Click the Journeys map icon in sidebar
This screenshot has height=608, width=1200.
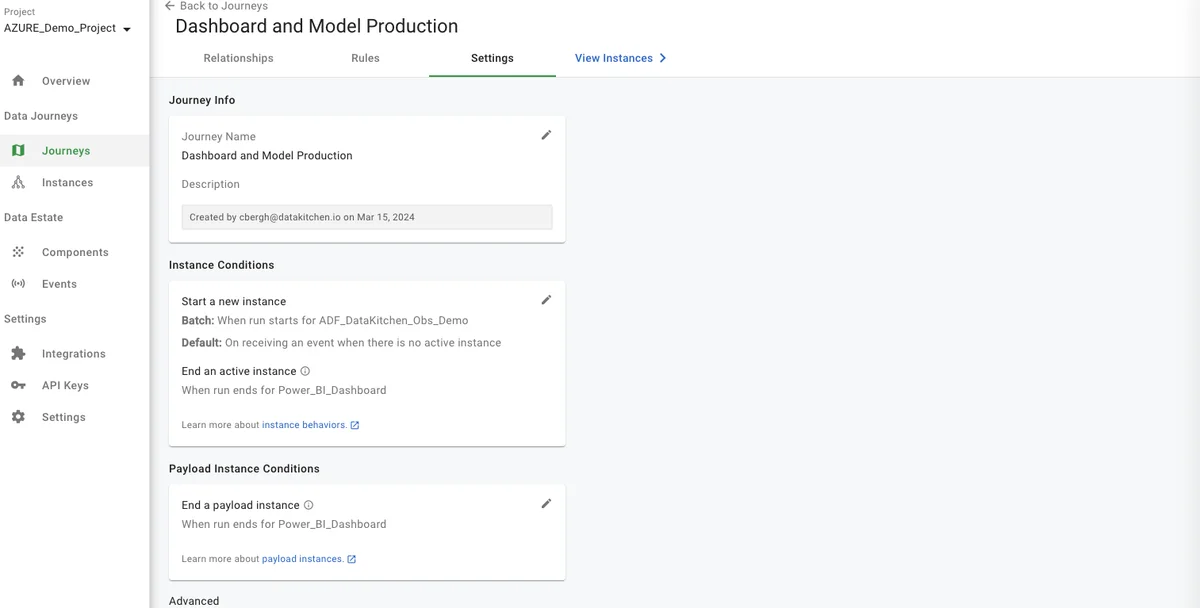point(18,151)
